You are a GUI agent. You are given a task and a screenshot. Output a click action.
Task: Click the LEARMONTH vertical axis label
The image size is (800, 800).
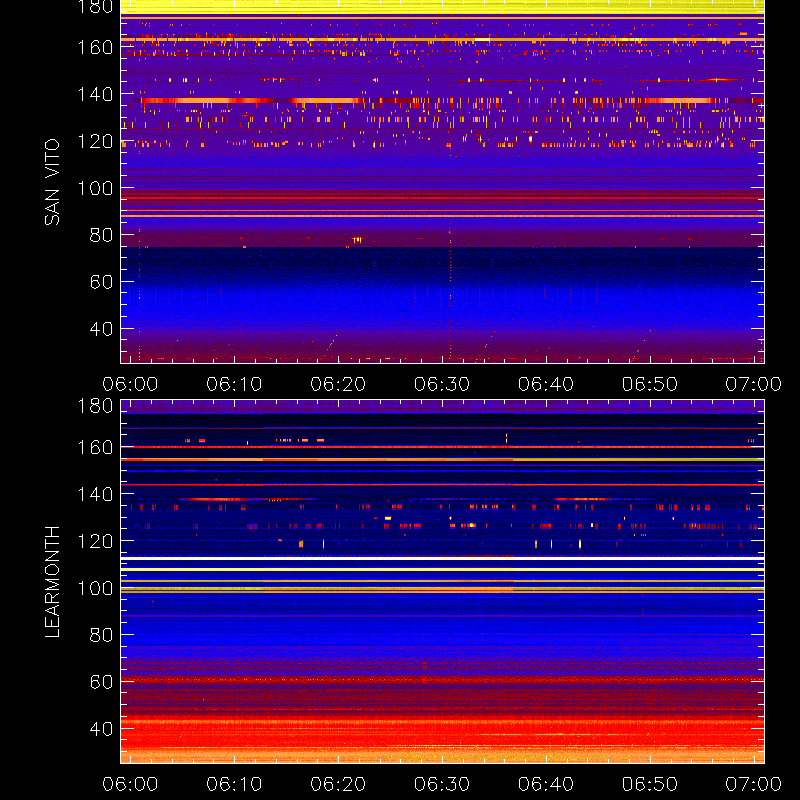click(x=52, y=582)
